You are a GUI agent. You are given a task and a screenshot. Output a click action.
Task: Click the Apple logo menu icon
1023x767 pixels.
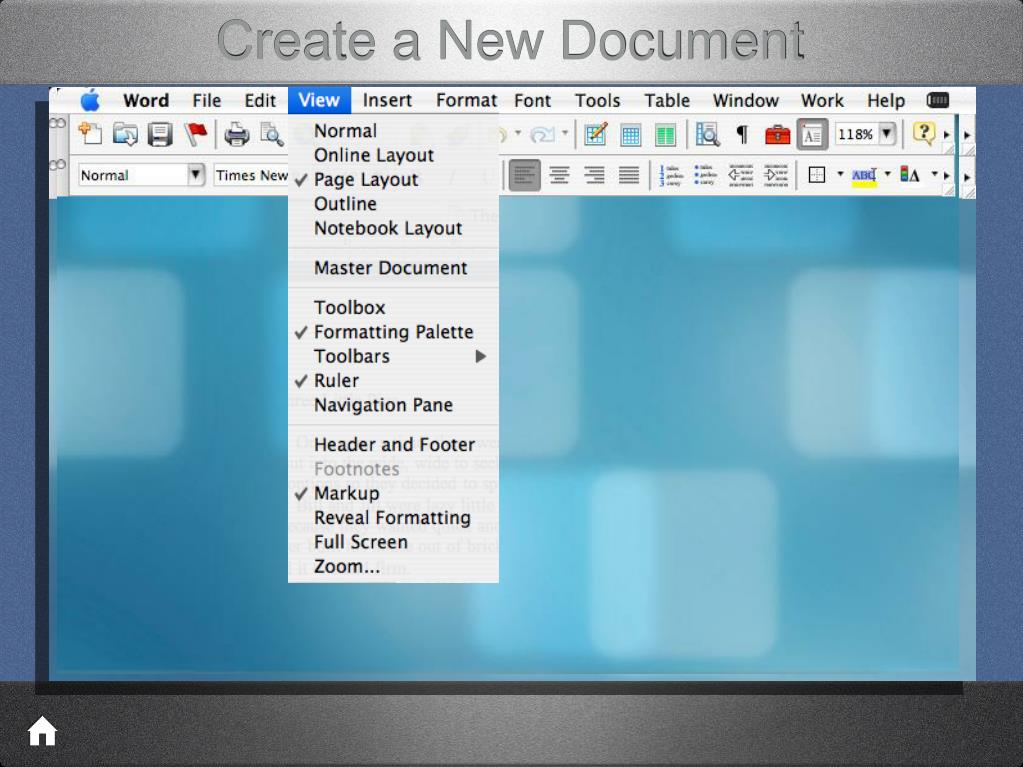pyautogui.click(x=90, y=100)
